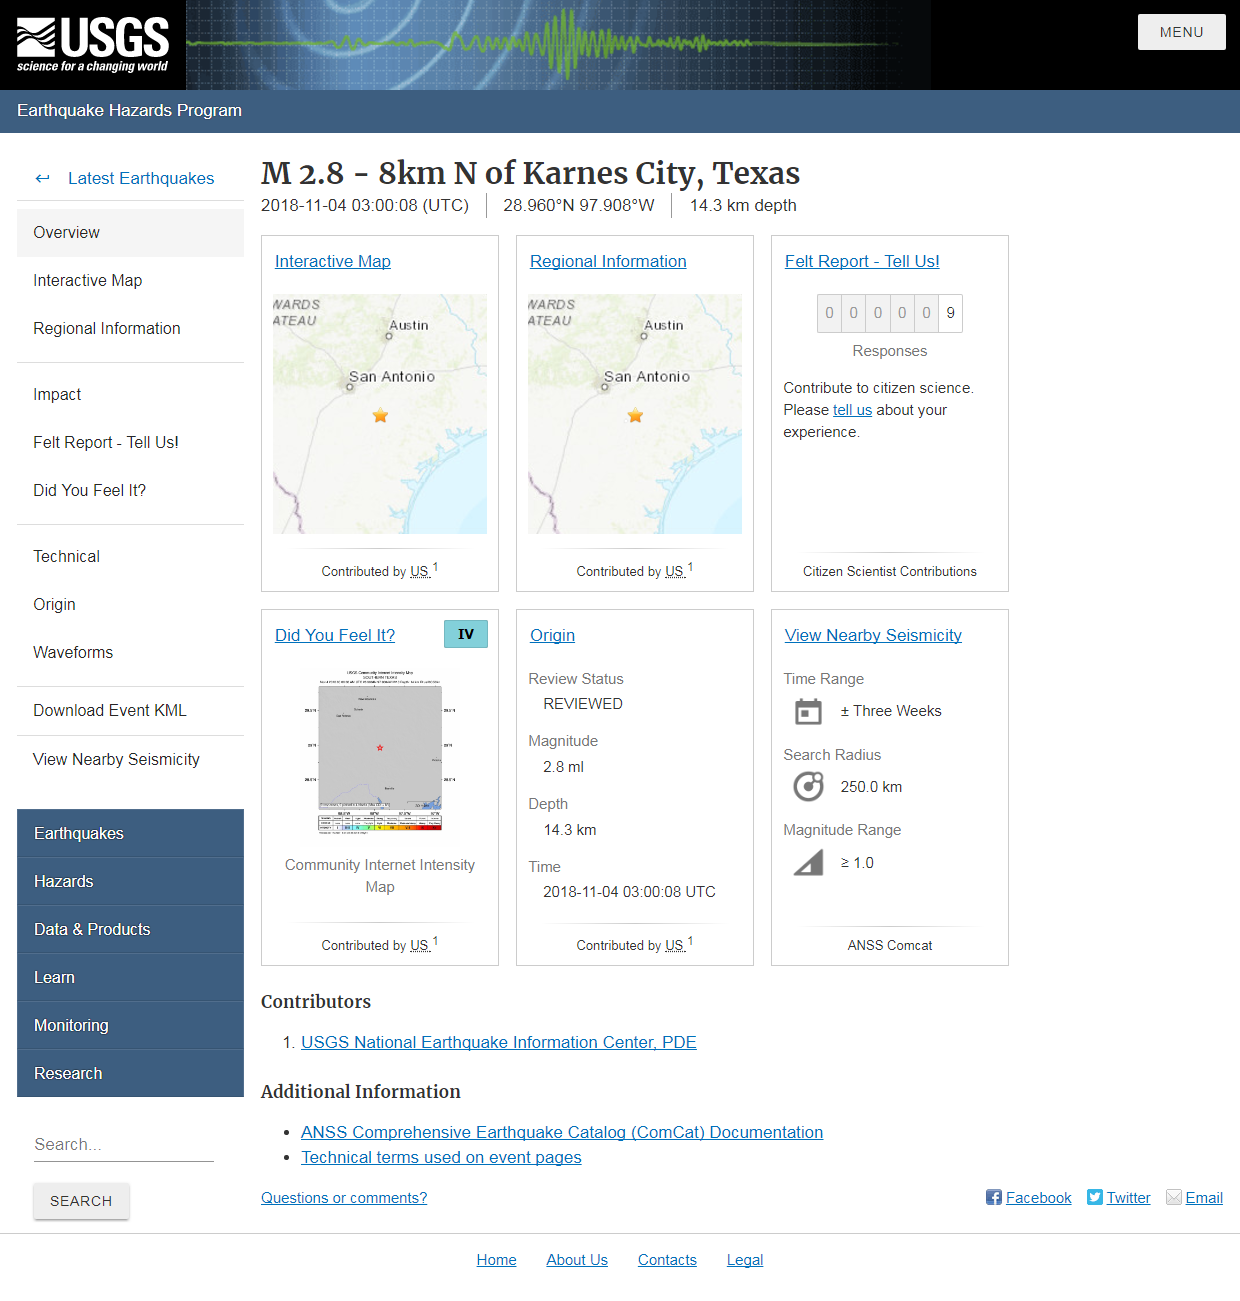Click the Time Range calendar icon

point(808,711)
